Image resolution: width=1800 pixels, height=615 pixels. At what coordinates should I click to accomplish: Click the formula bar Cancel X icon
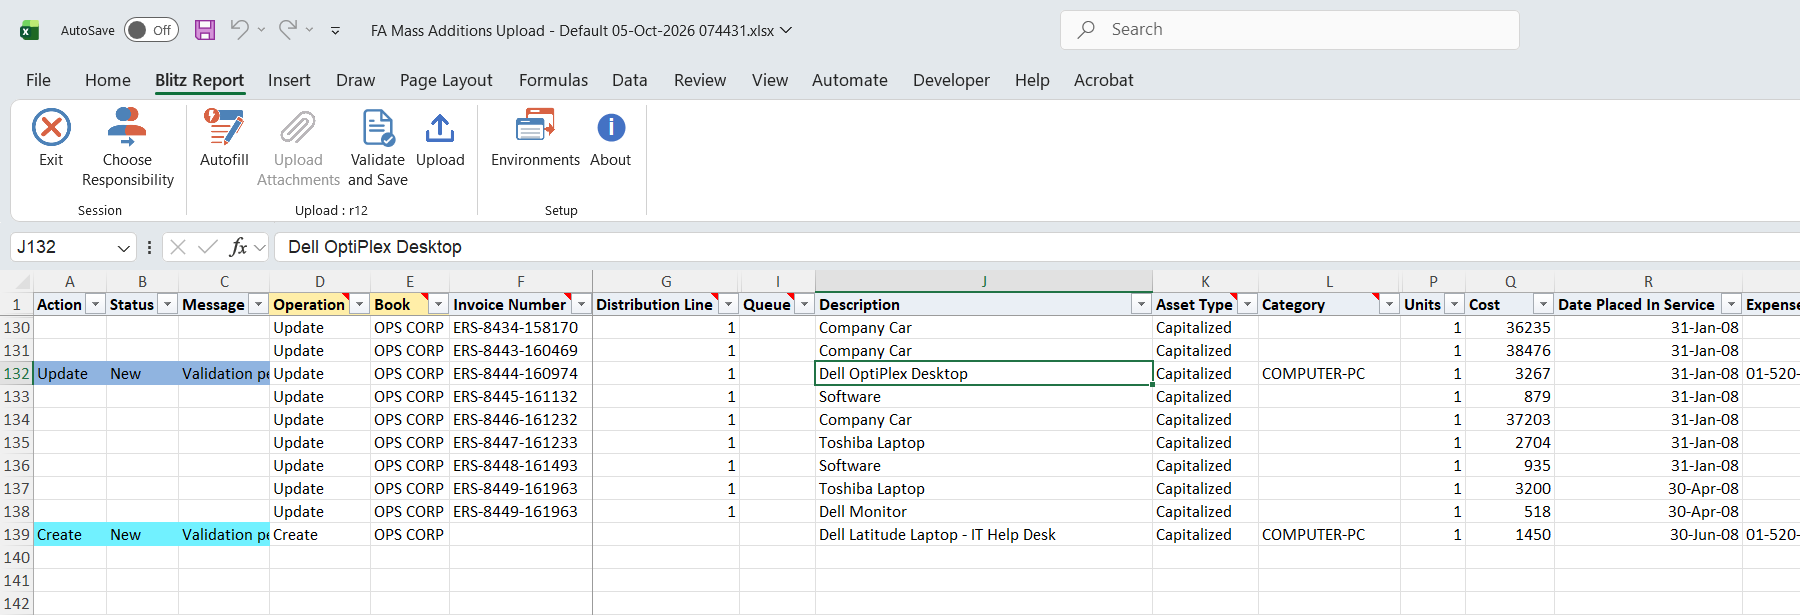click(178, 247)
